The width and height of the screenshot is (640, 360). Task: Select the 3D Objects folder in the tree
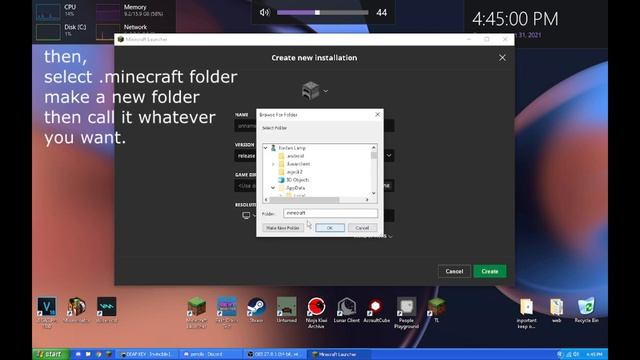[x=293, y=180]
